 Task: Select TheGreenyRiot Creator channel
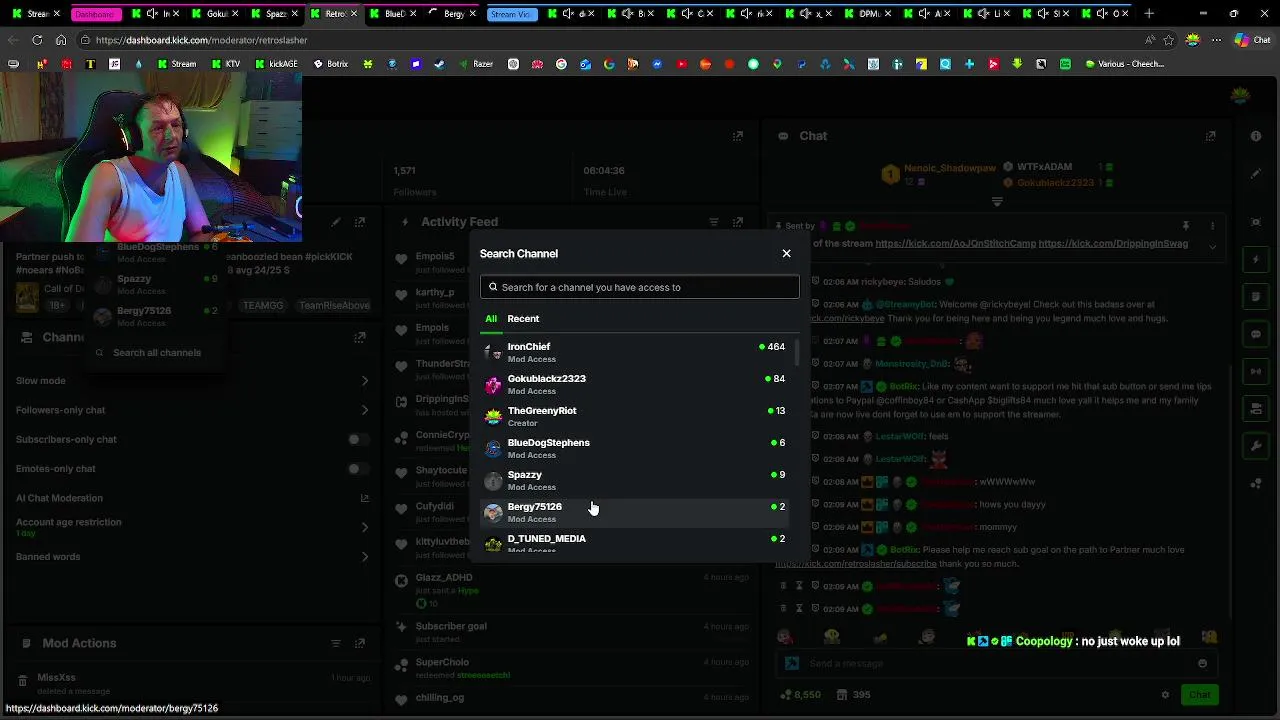[637, 416]
